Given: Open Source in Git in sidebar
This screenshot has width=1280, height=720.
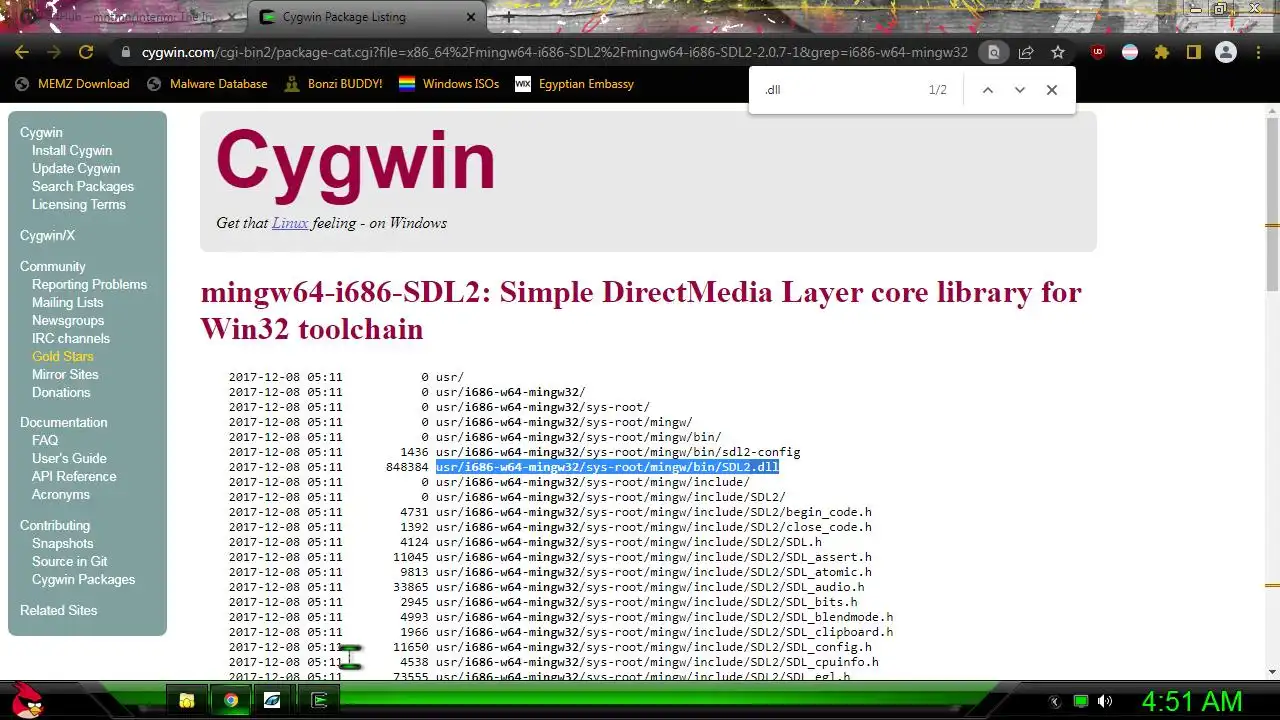Looking at the screenshot, I should (x=69, y=561).
